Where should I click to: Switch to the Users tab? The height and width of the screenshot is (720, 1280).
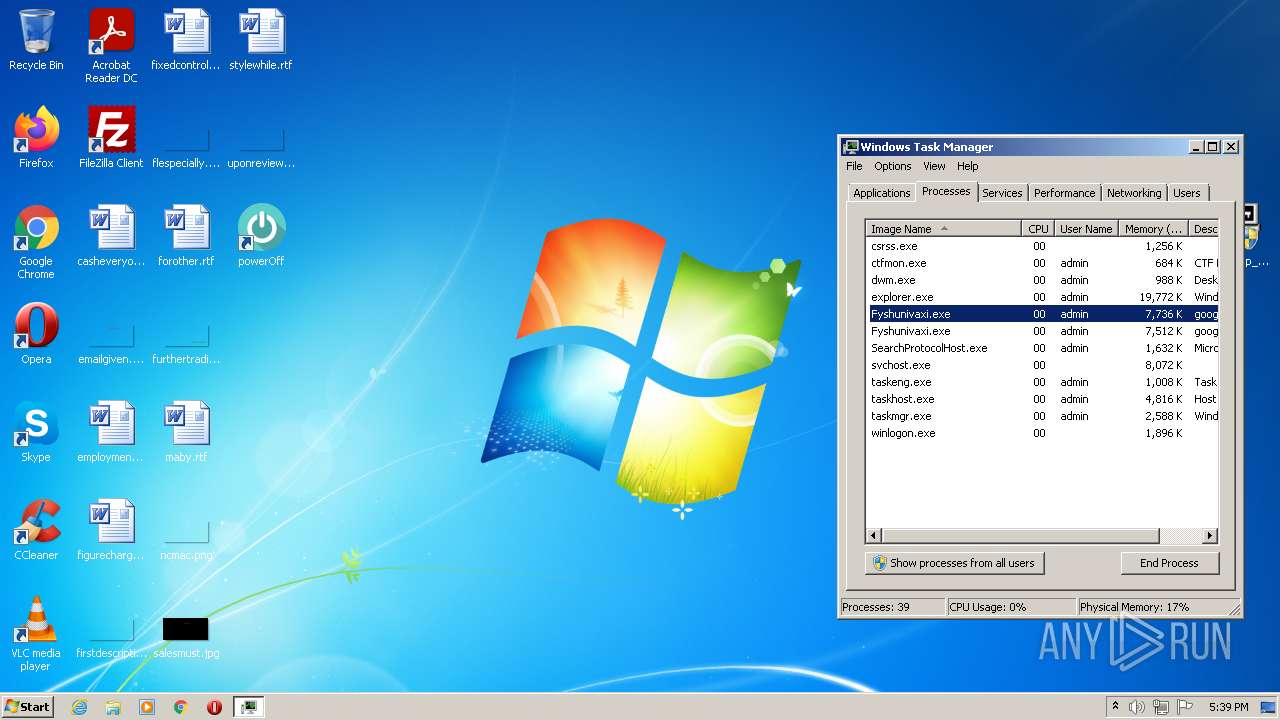pos(1187,193)
